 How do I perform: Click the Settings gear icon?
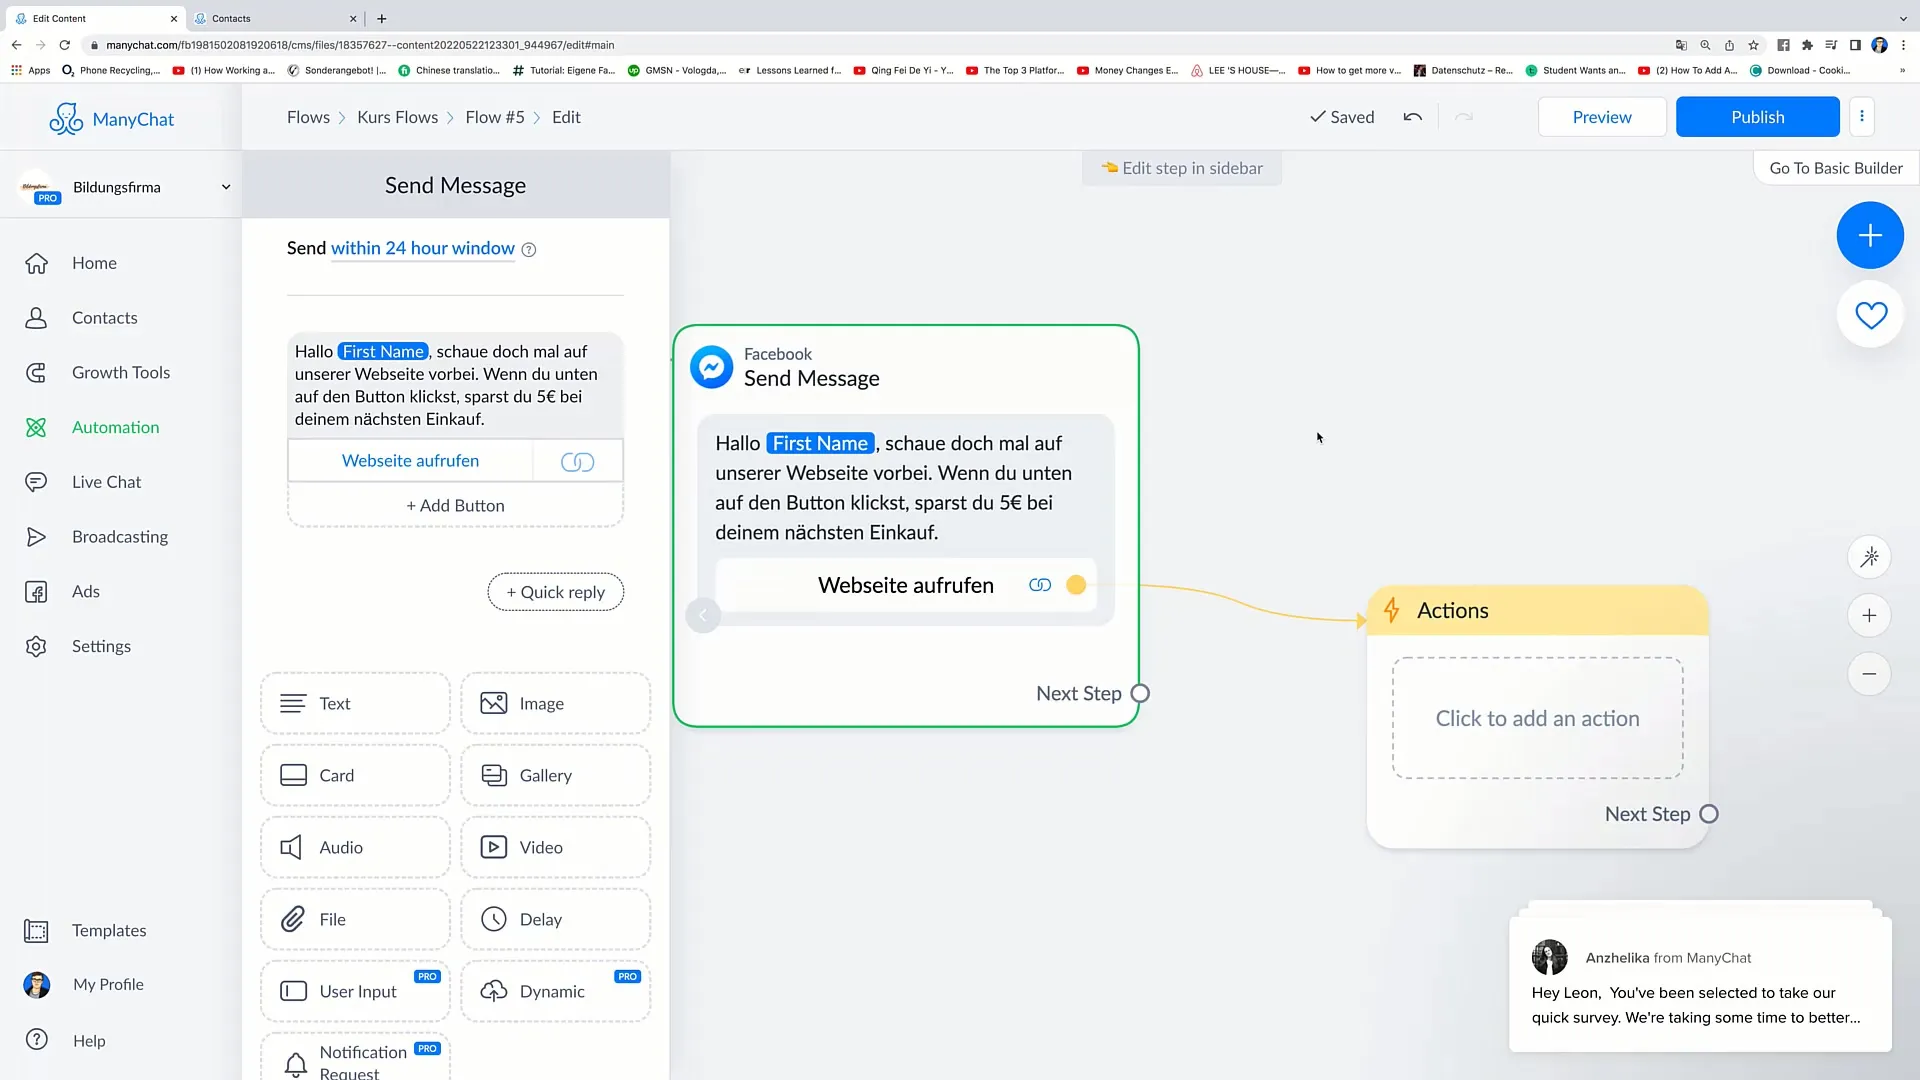click(36, 647)
